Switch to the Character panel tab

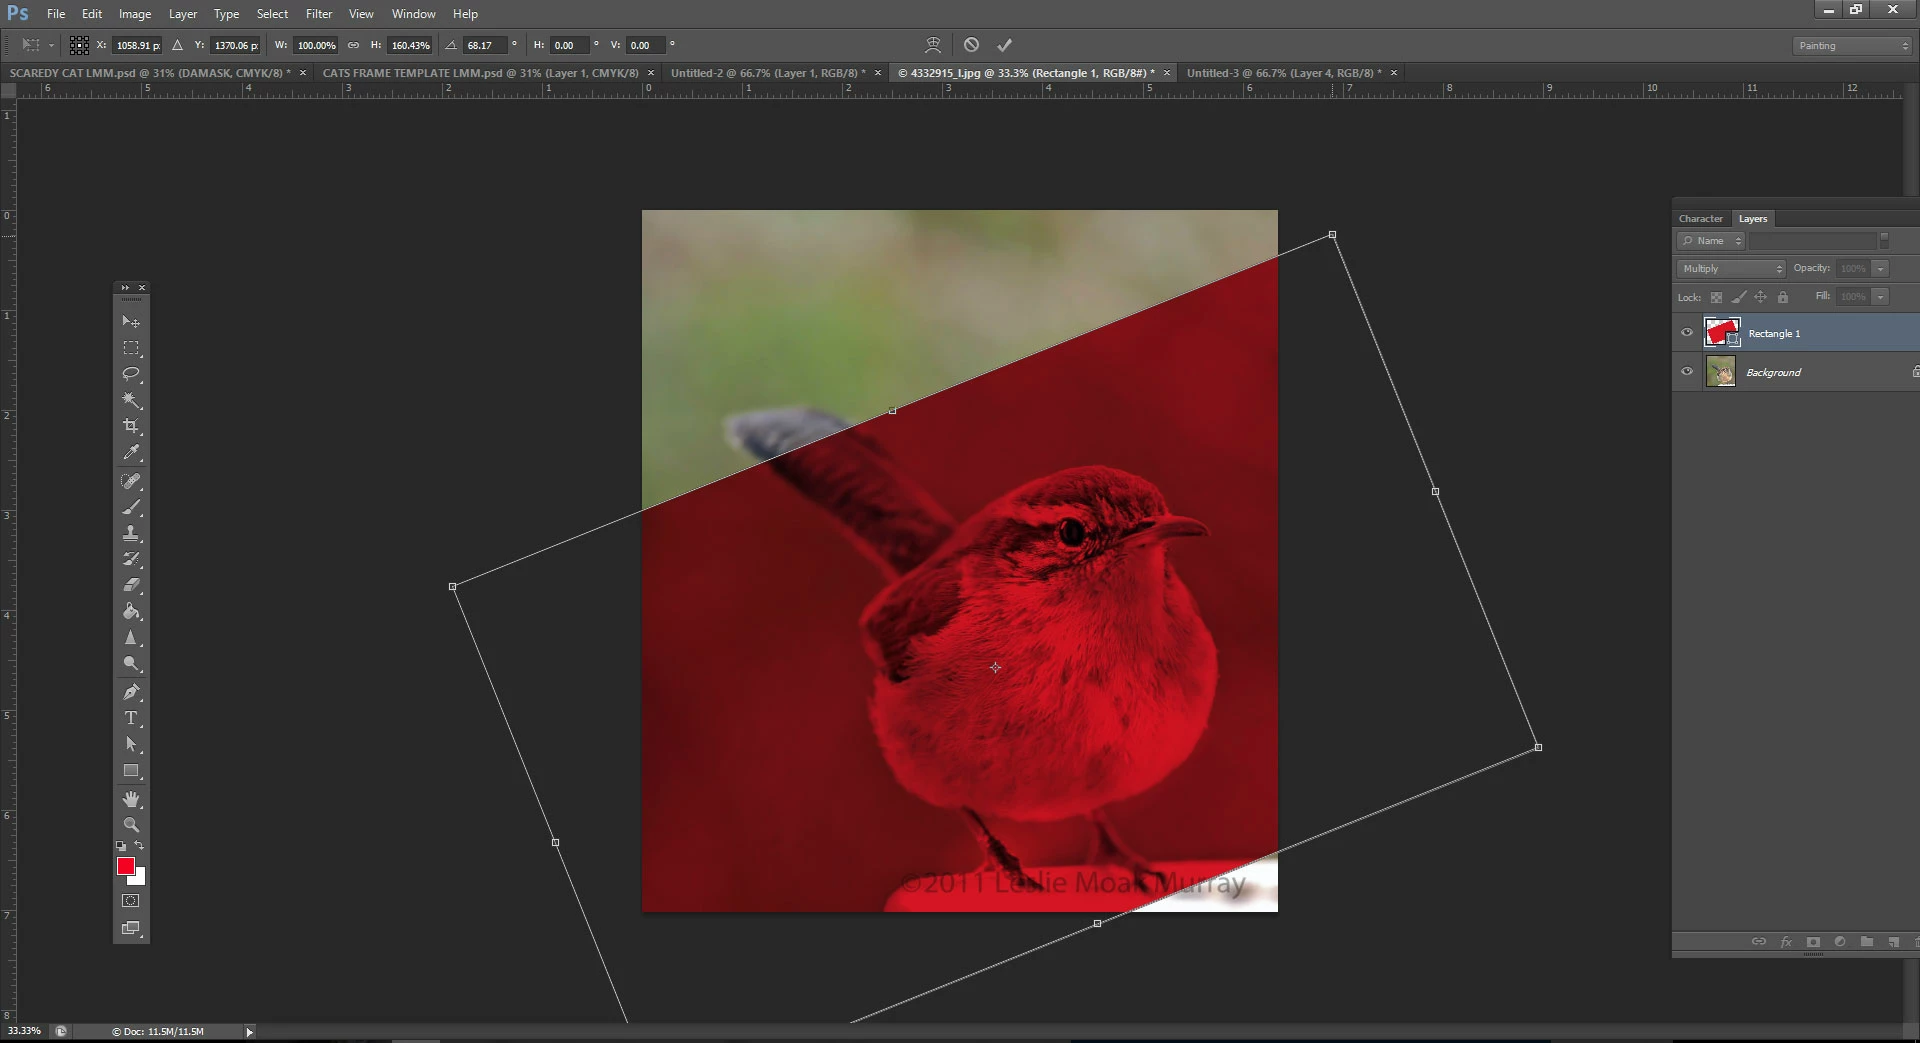(1701, 218)
